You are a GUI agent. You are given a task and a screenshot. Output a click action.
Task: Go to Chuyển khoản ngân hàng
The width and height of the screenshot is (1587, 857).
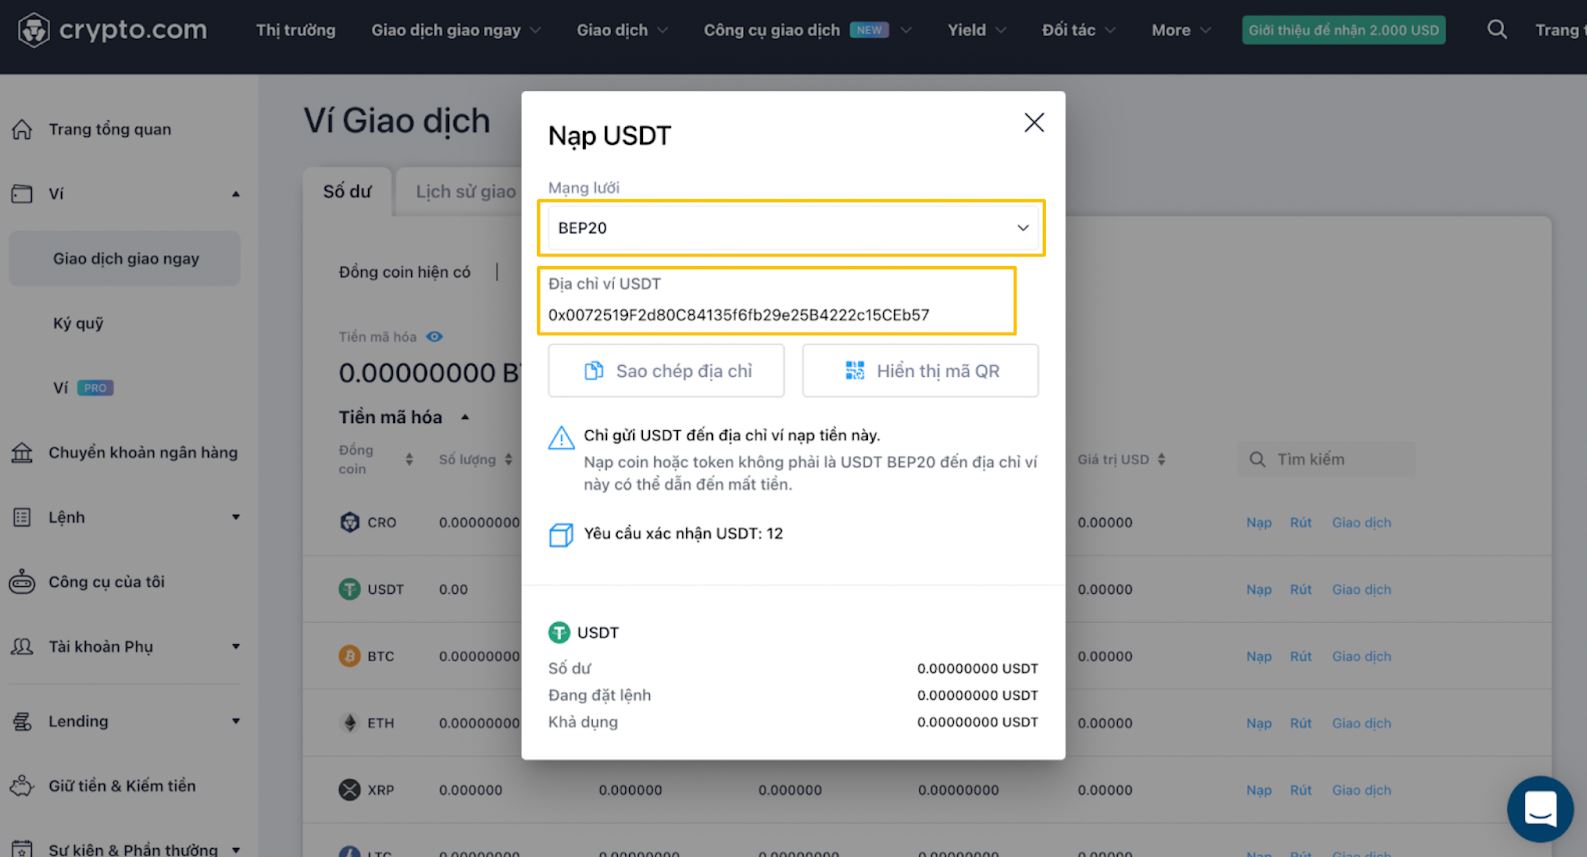[x=143, y=453]
